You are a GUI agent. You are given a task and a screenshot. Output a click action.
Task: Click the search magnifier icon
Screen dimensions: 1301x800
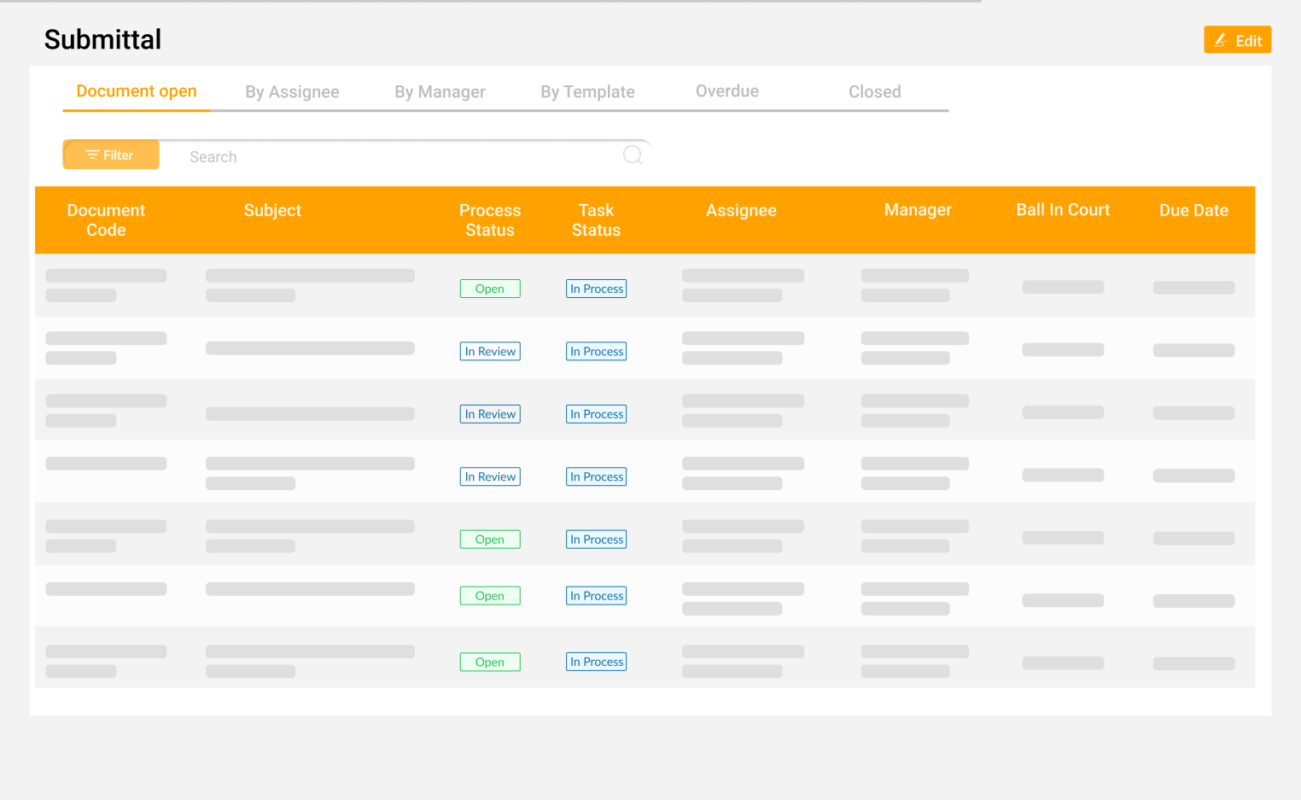click(632, 155)
